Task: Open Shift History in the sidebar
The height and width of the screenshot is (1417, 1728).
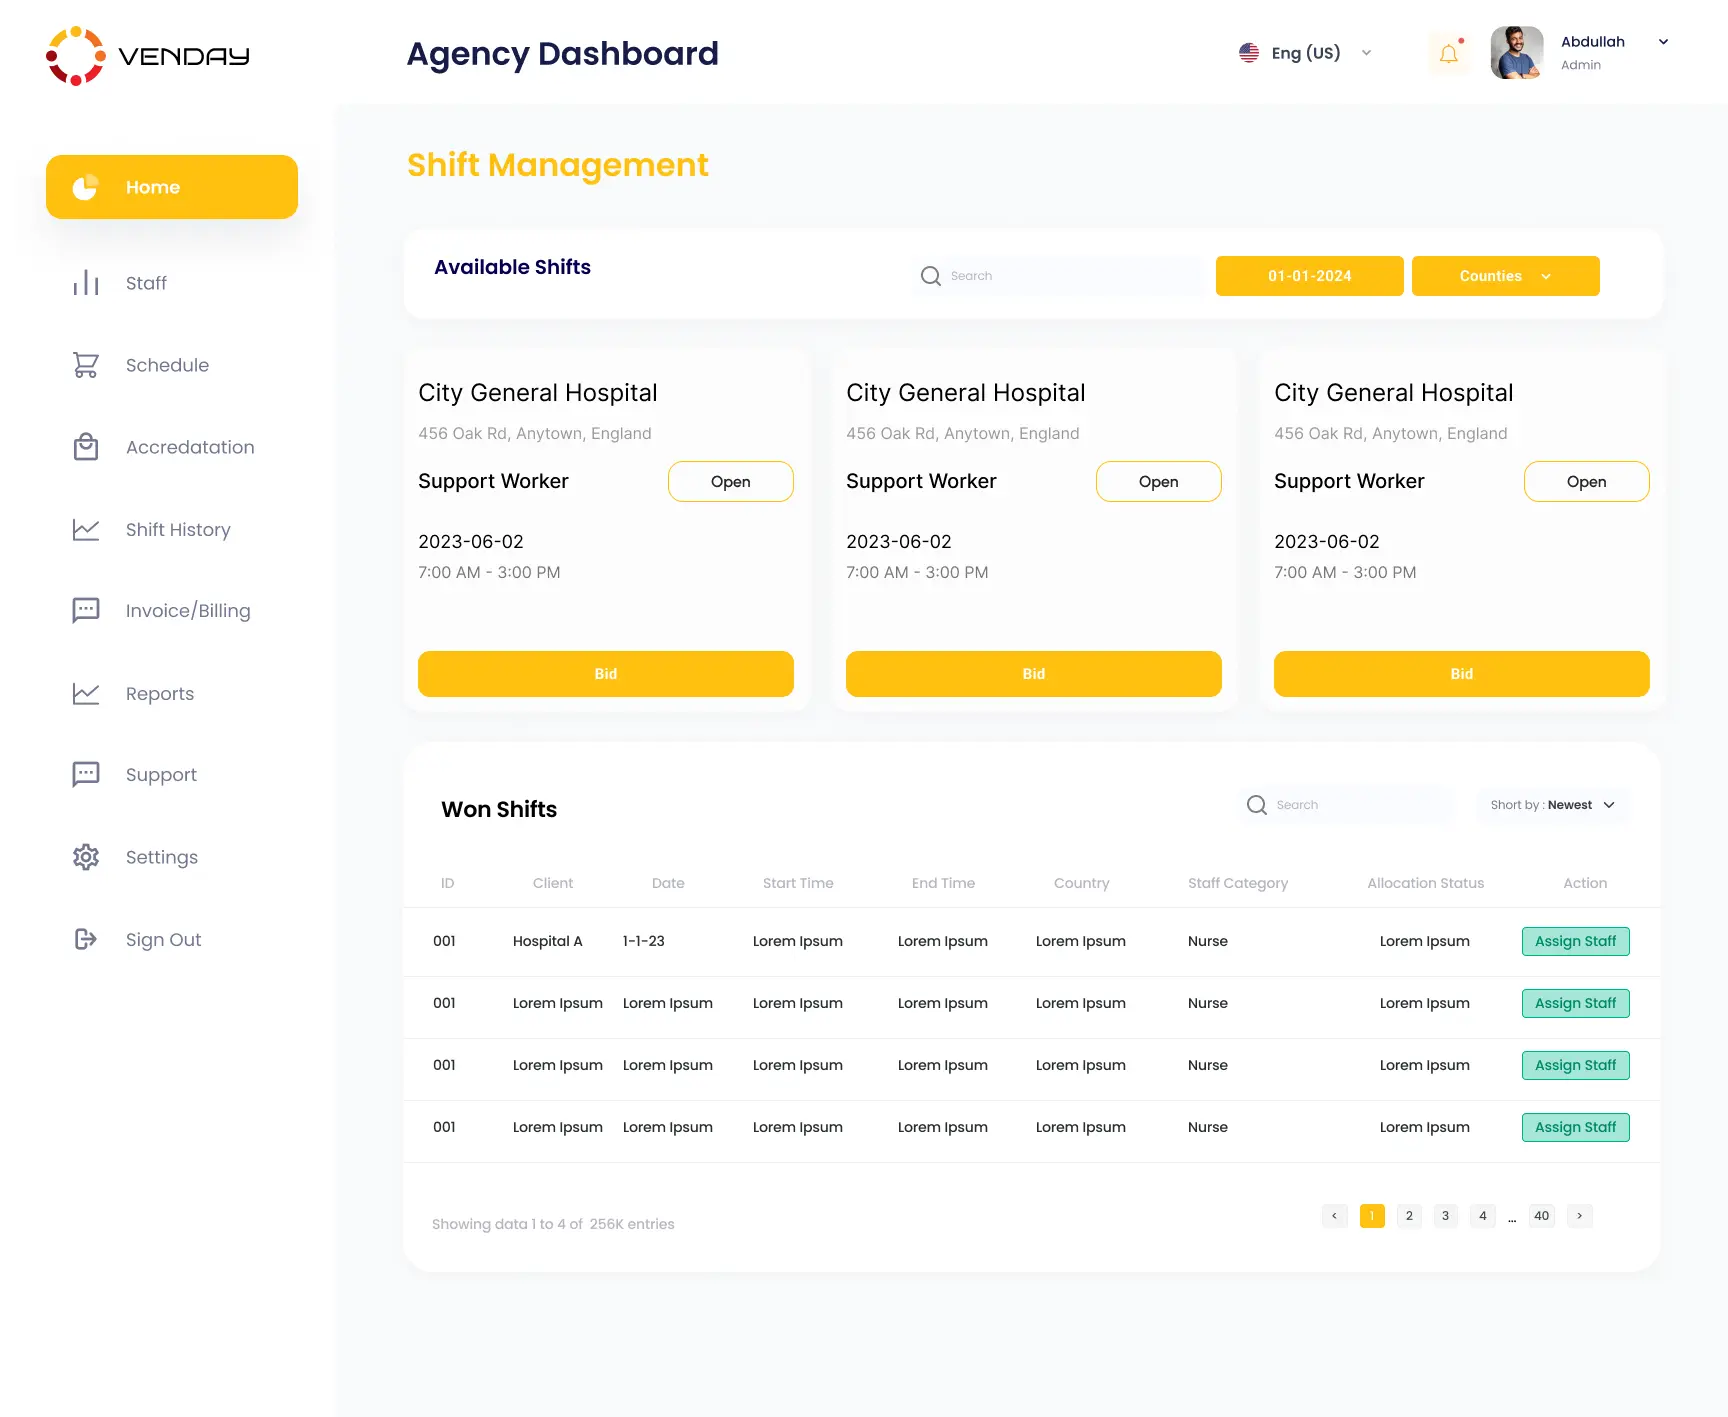Action: pos(178,529)
